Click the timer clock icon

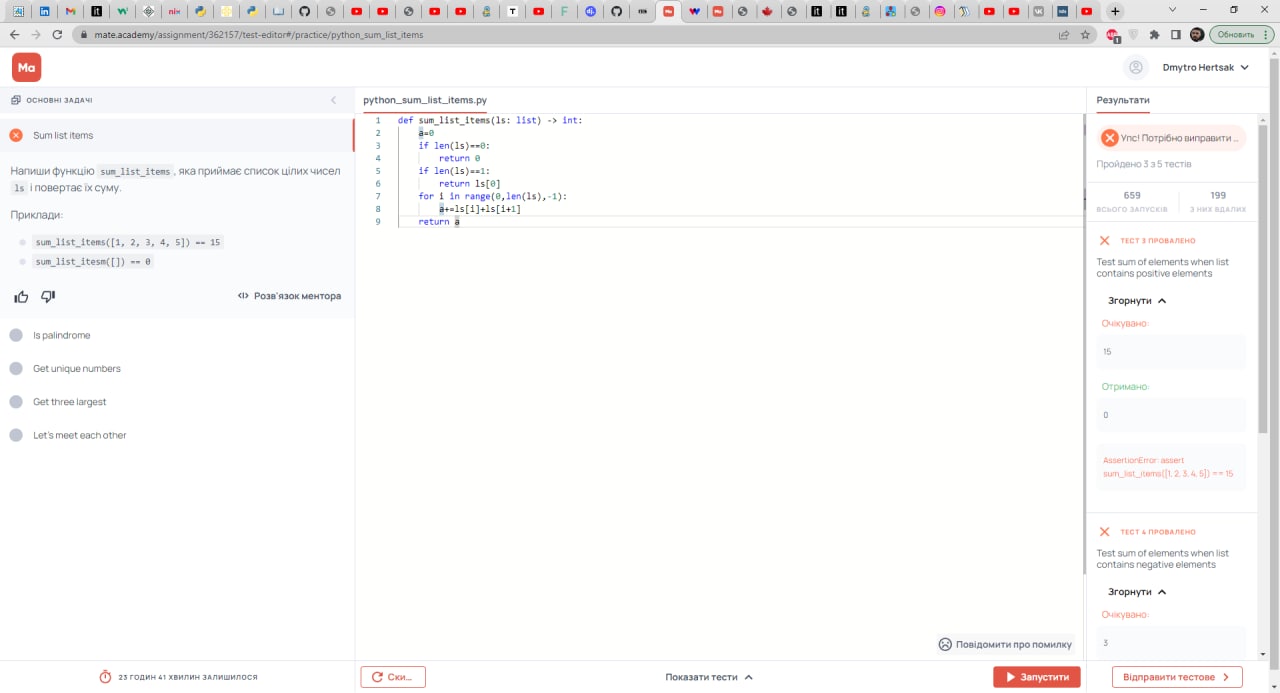[x=105, y=677]
